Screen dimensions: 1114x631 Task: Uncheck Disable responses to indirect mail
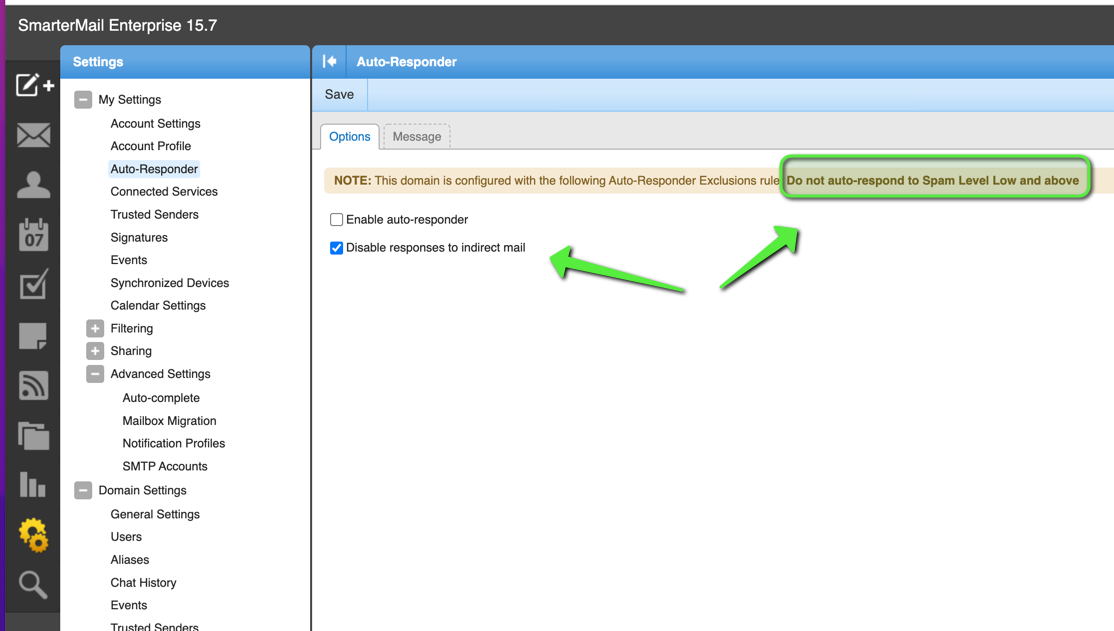(x=337, y=248)
